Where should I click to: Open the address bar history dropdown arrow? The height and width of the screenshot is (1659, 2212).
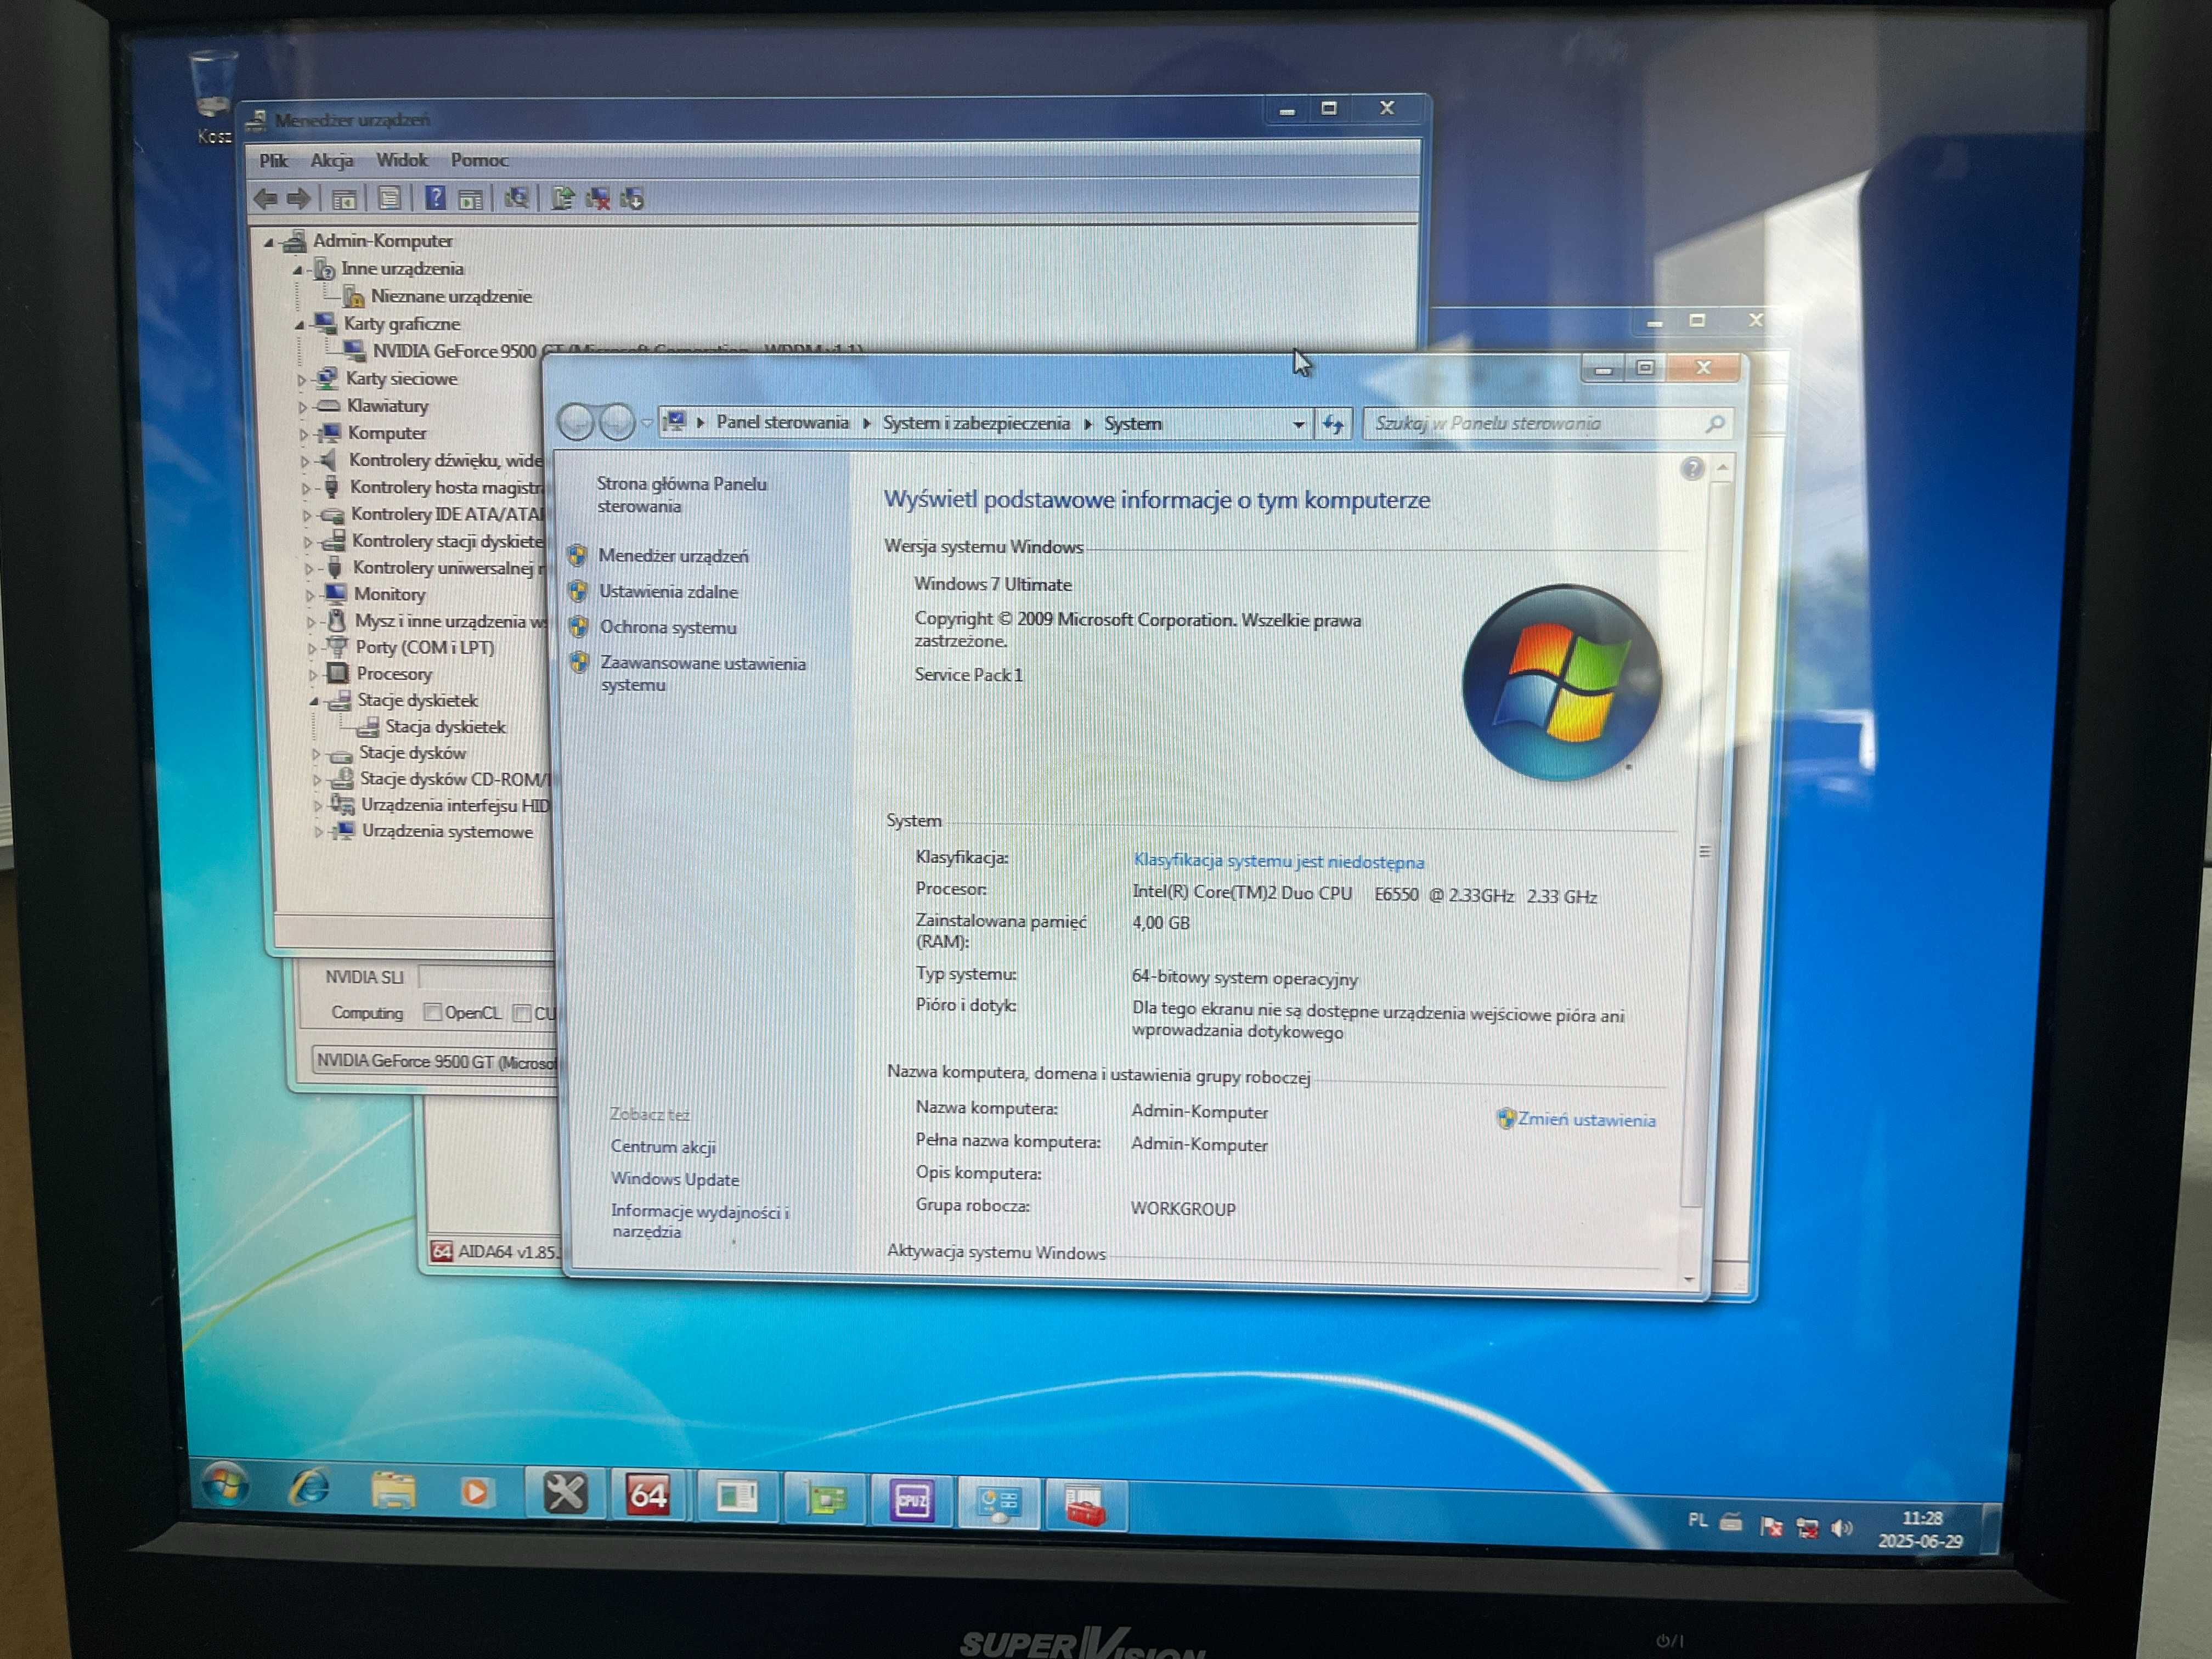click(x=1298, y=425)
